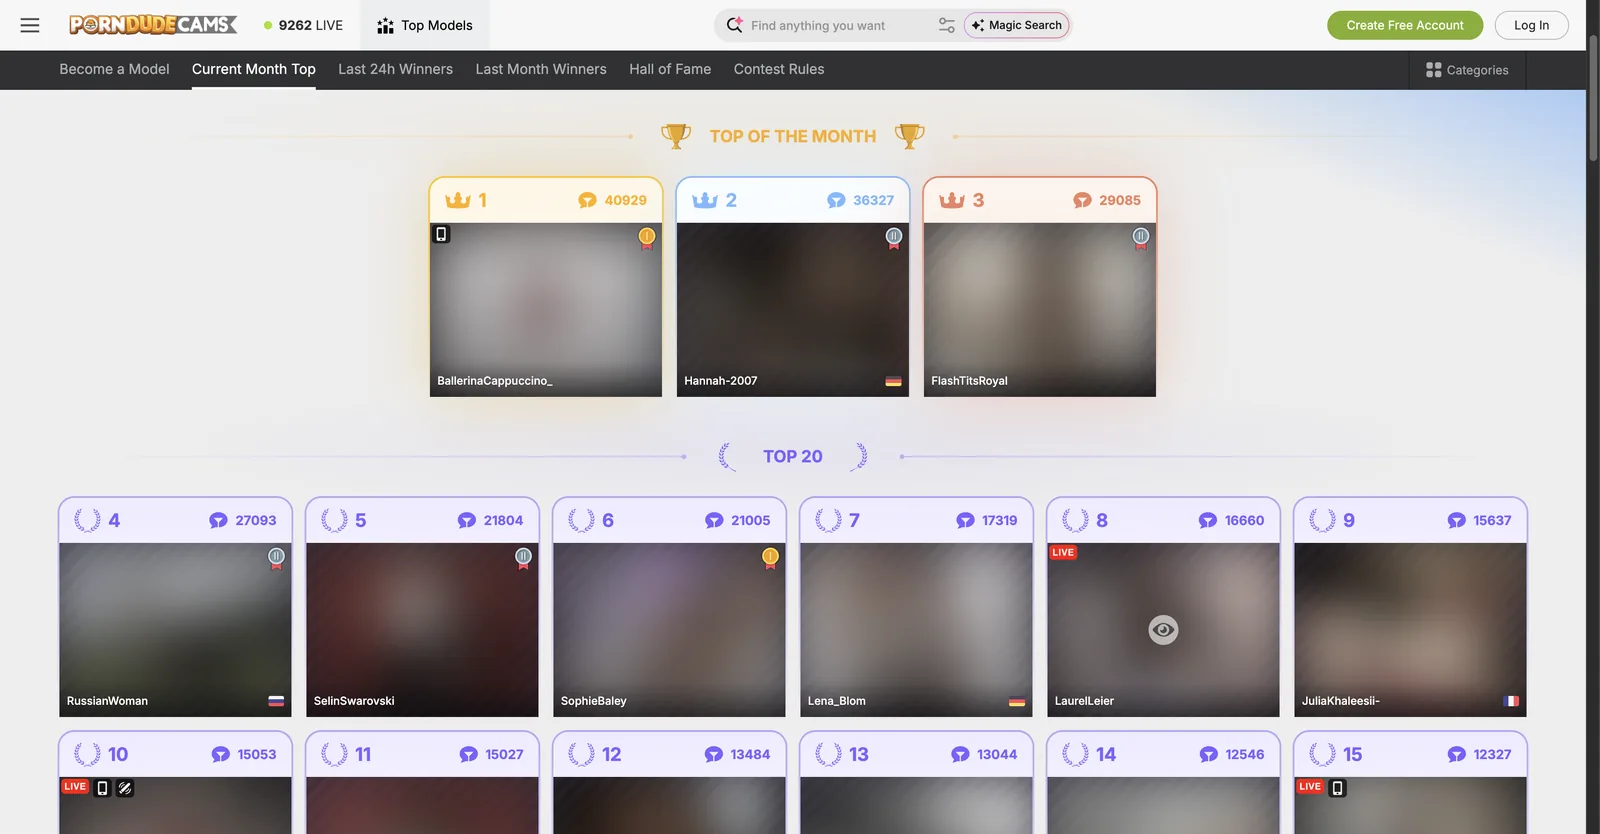Image resolution: width=1600 pixels, height=834 pixels.
Task: Click the Top Models podium icon
Action: pos(385,26)
